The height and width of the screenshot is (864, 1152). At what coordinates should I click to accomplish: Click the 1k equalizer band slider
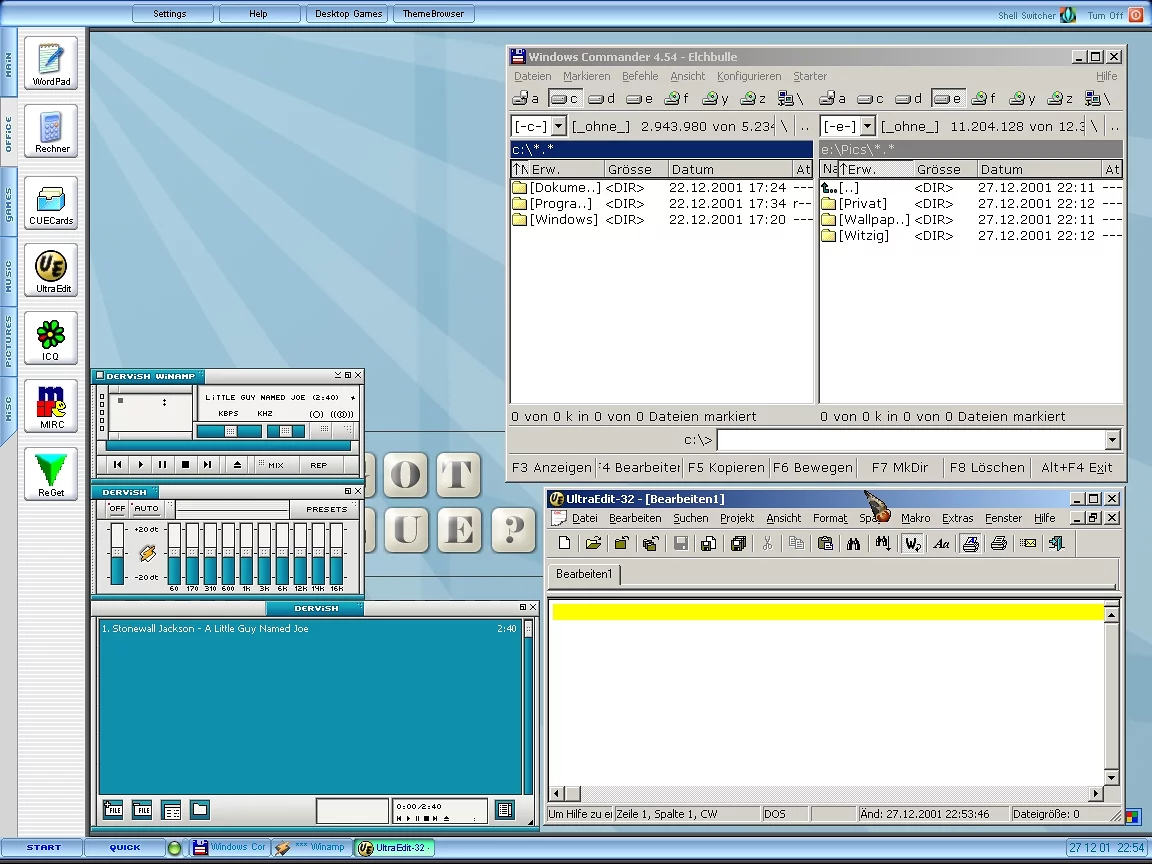pos(246,553)
